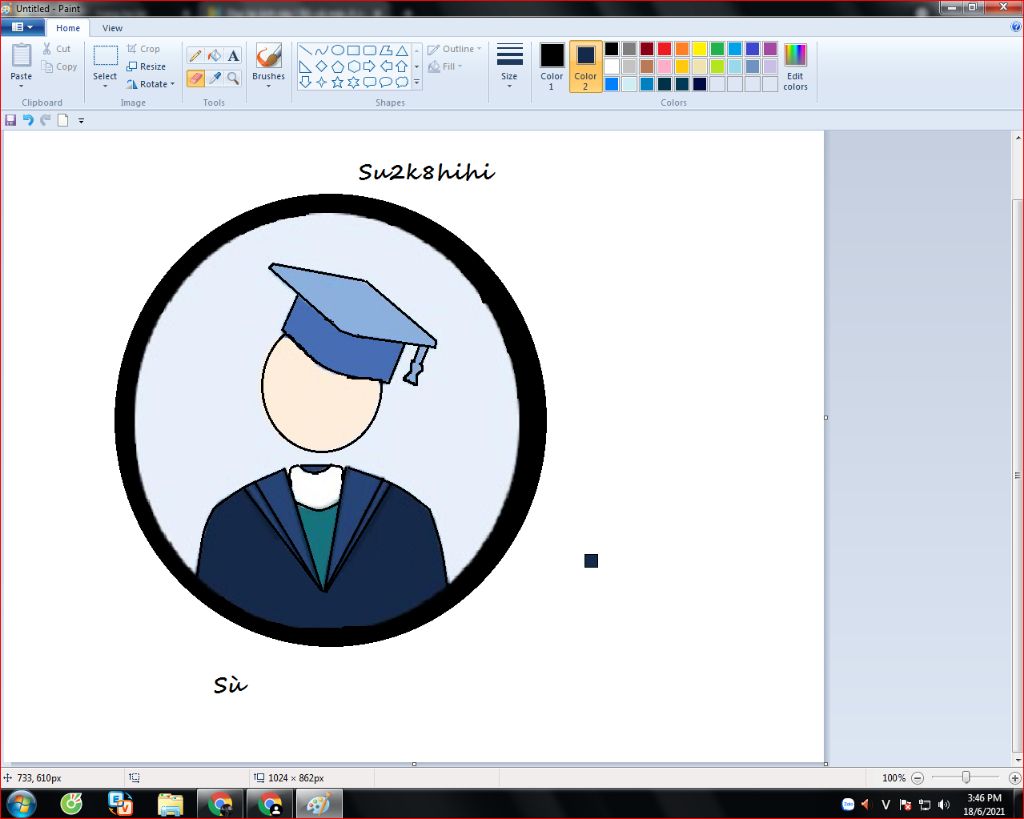Select the Magnifier tool
Screen dimensions: 1024x819
pos(233,78)
